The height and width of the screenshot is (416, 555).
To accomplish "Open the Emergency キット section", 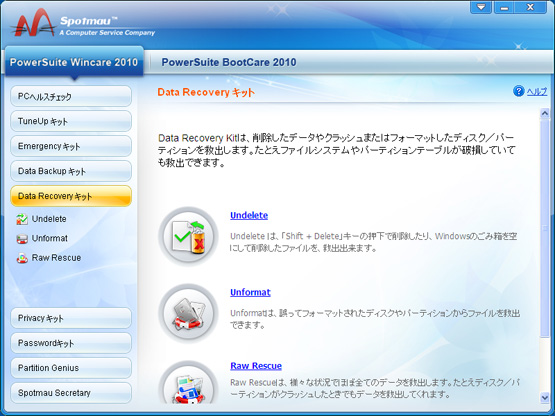I will (x=71, y=146).
